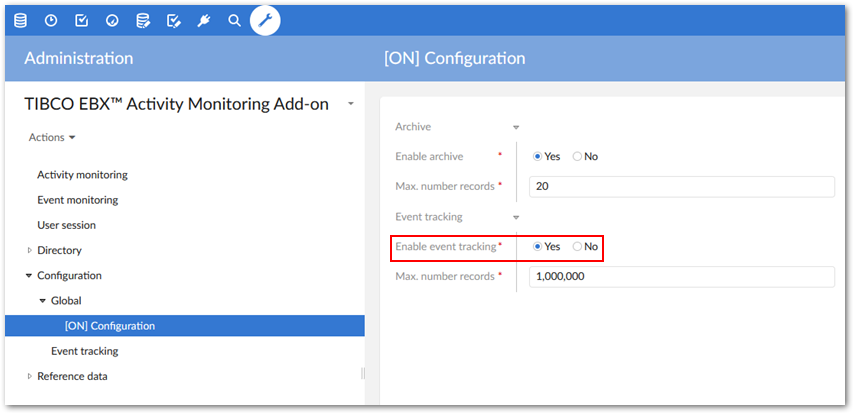Click the checkbox-with-pencil icon in toolbar
The height and width of the screenshot is (414, 854).
174,20
